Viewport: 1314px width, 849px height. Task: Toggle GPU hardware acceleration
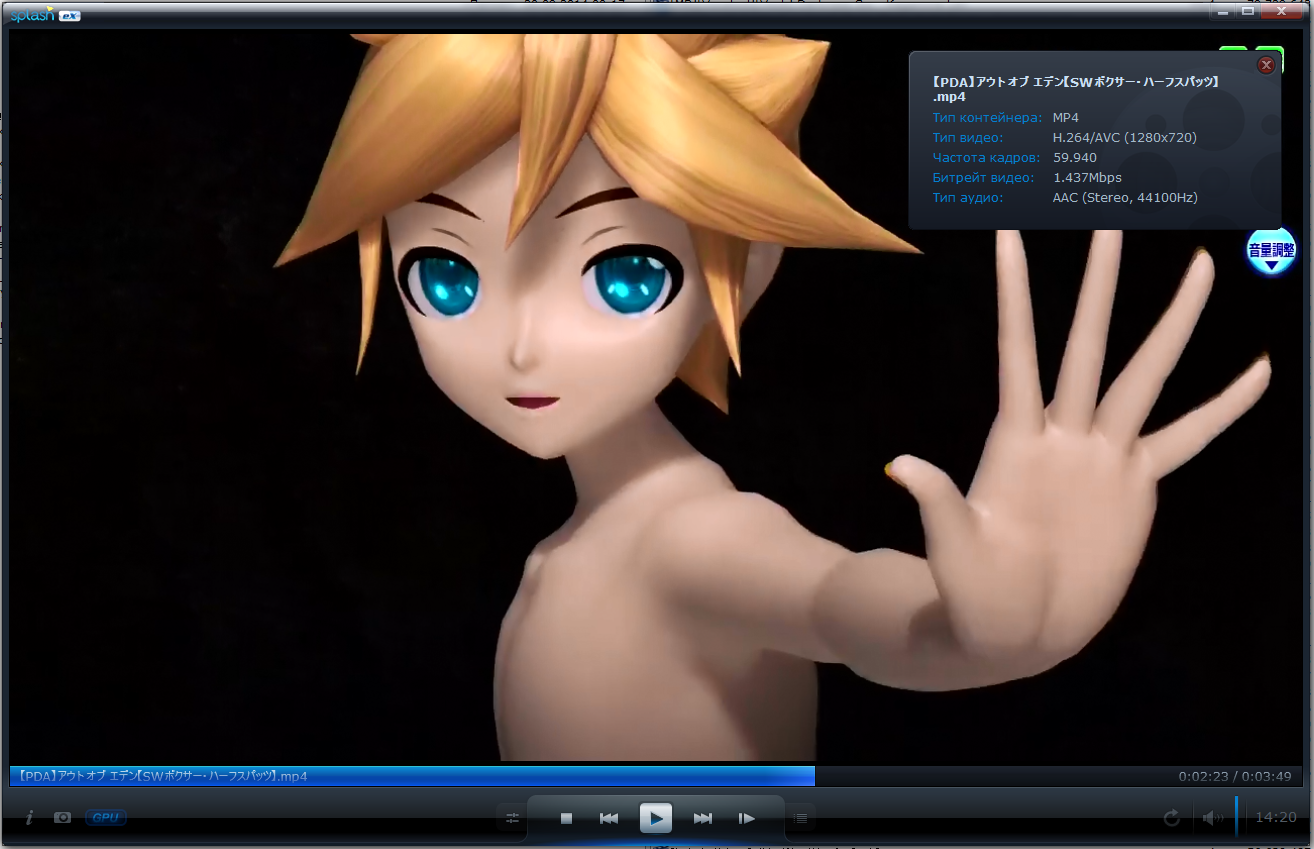[x=105, y=818]
